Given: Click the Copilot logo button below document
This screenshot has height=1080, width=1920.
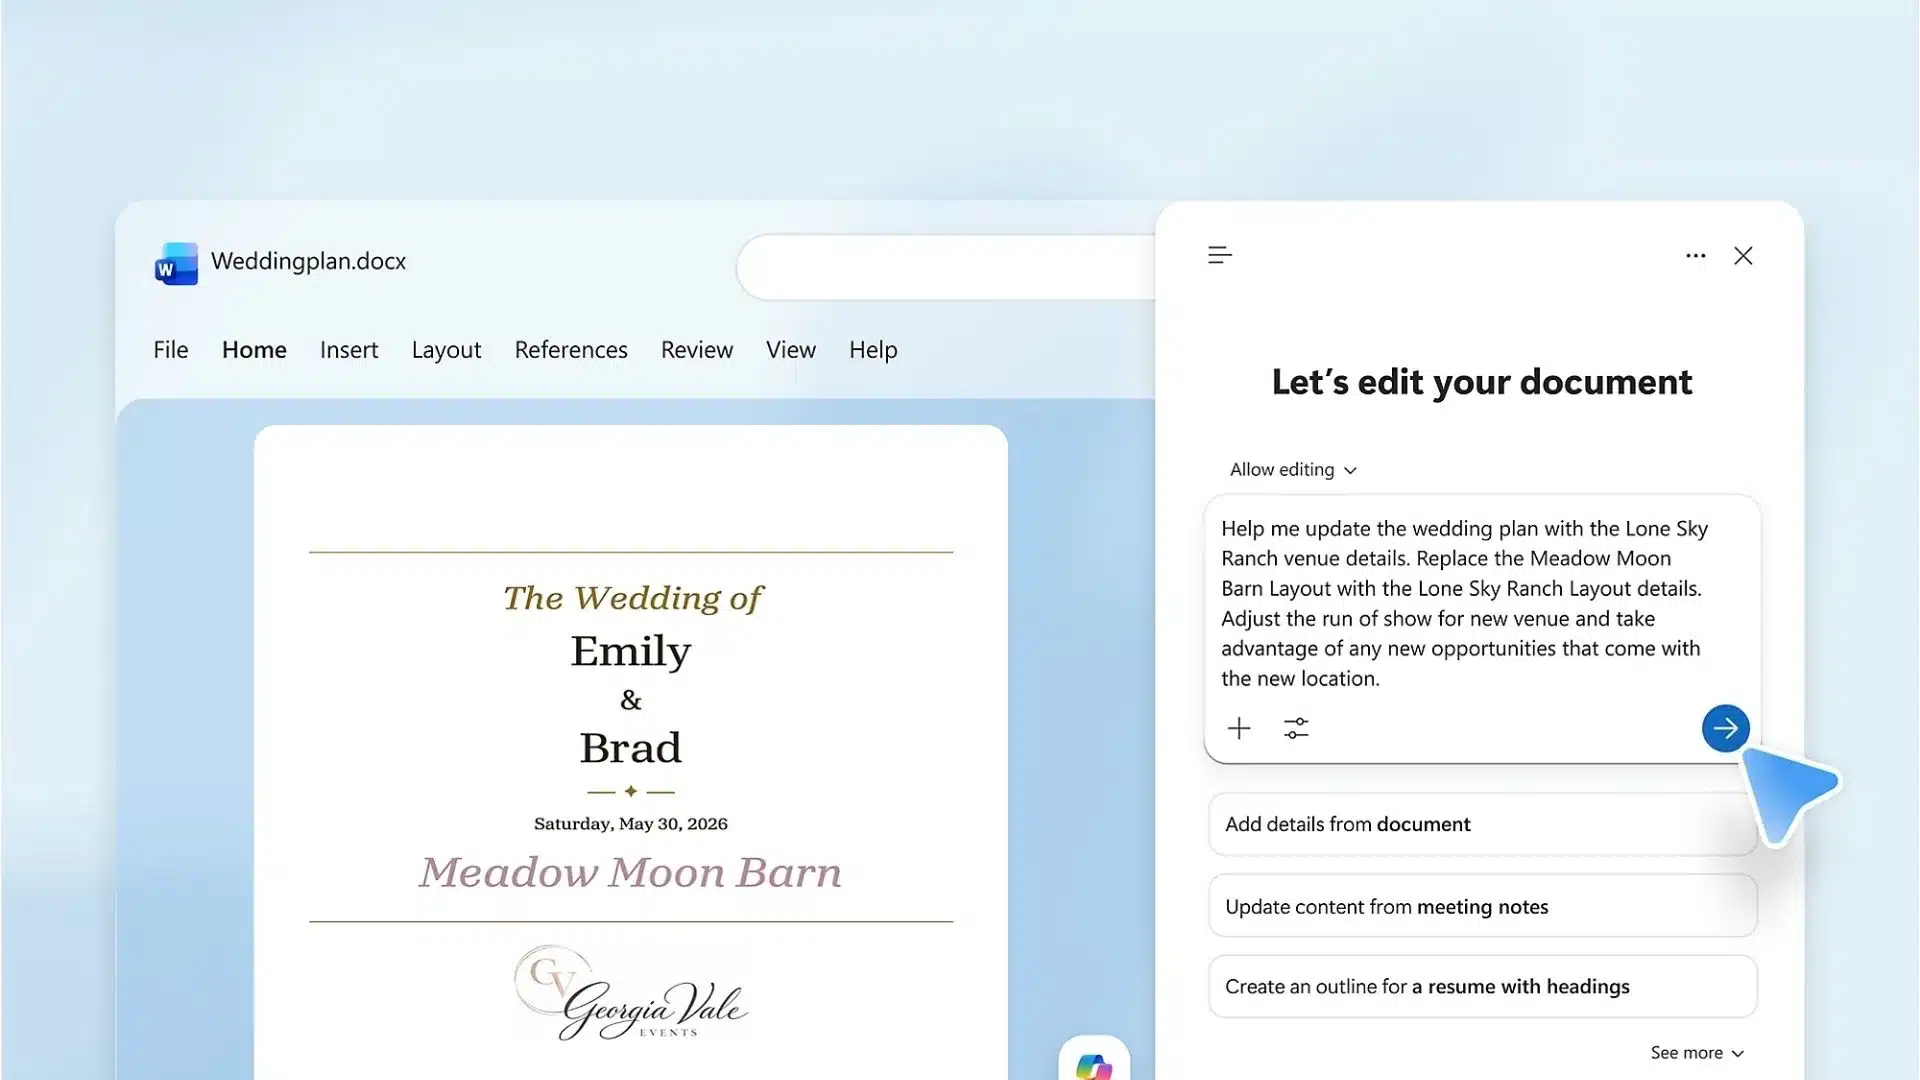Looking at the screenshot, I should click(1094, 1062).
